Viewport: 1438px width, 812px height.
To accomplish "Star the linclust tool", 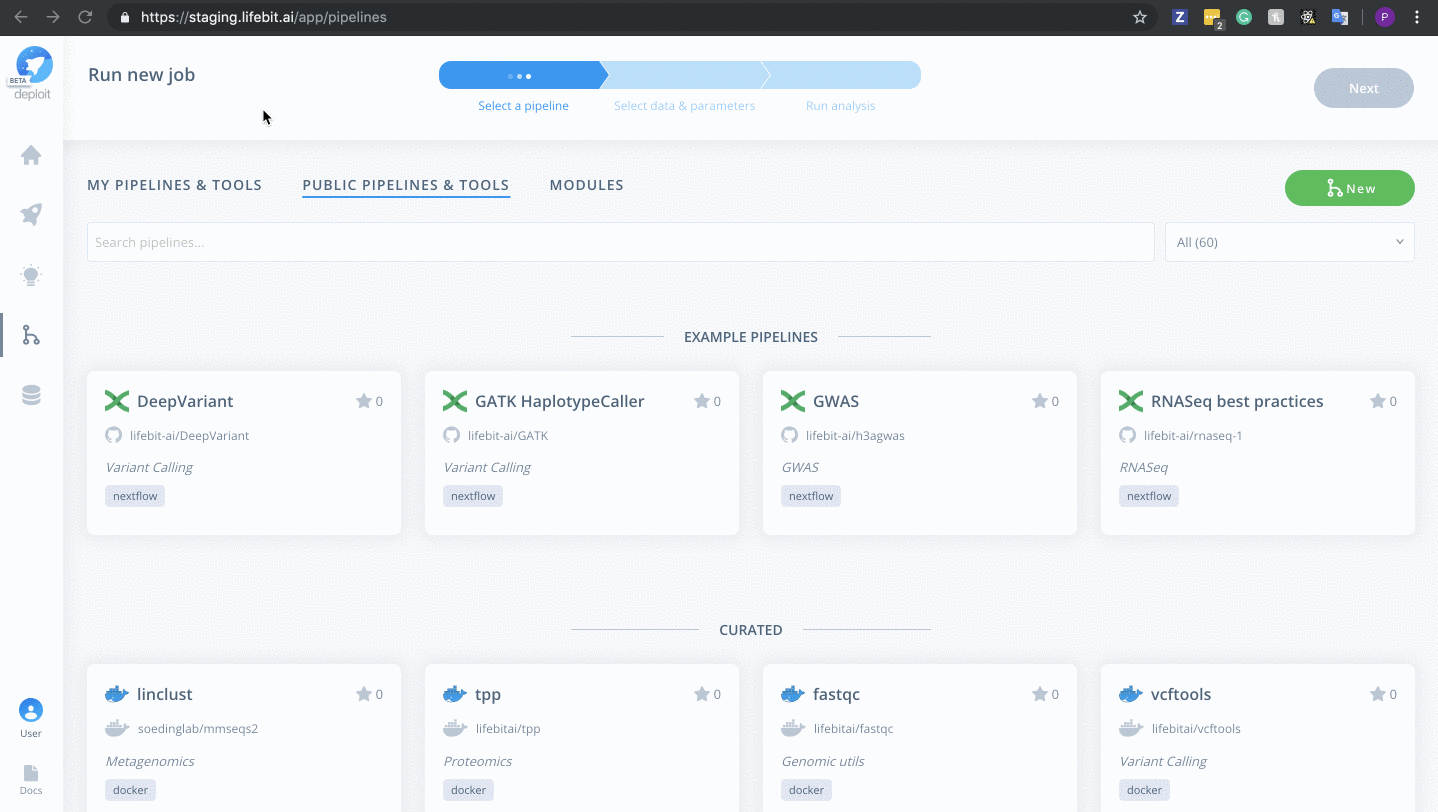I will point(364,694).
